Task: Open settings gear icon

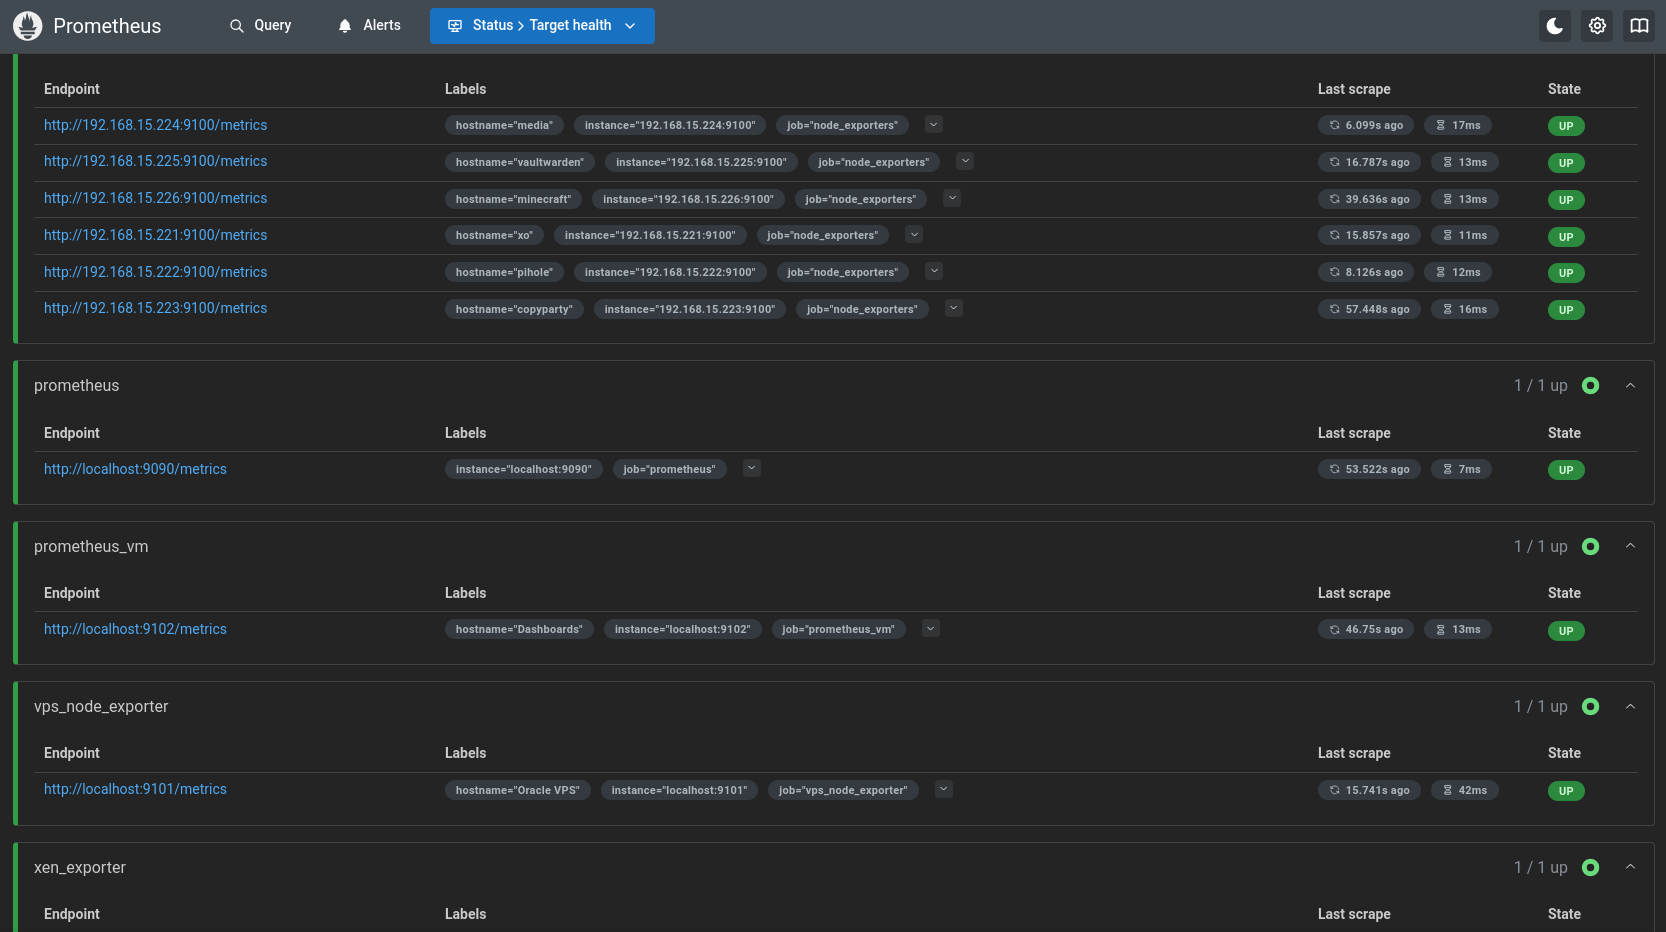Action: (x=1597, y=26)
